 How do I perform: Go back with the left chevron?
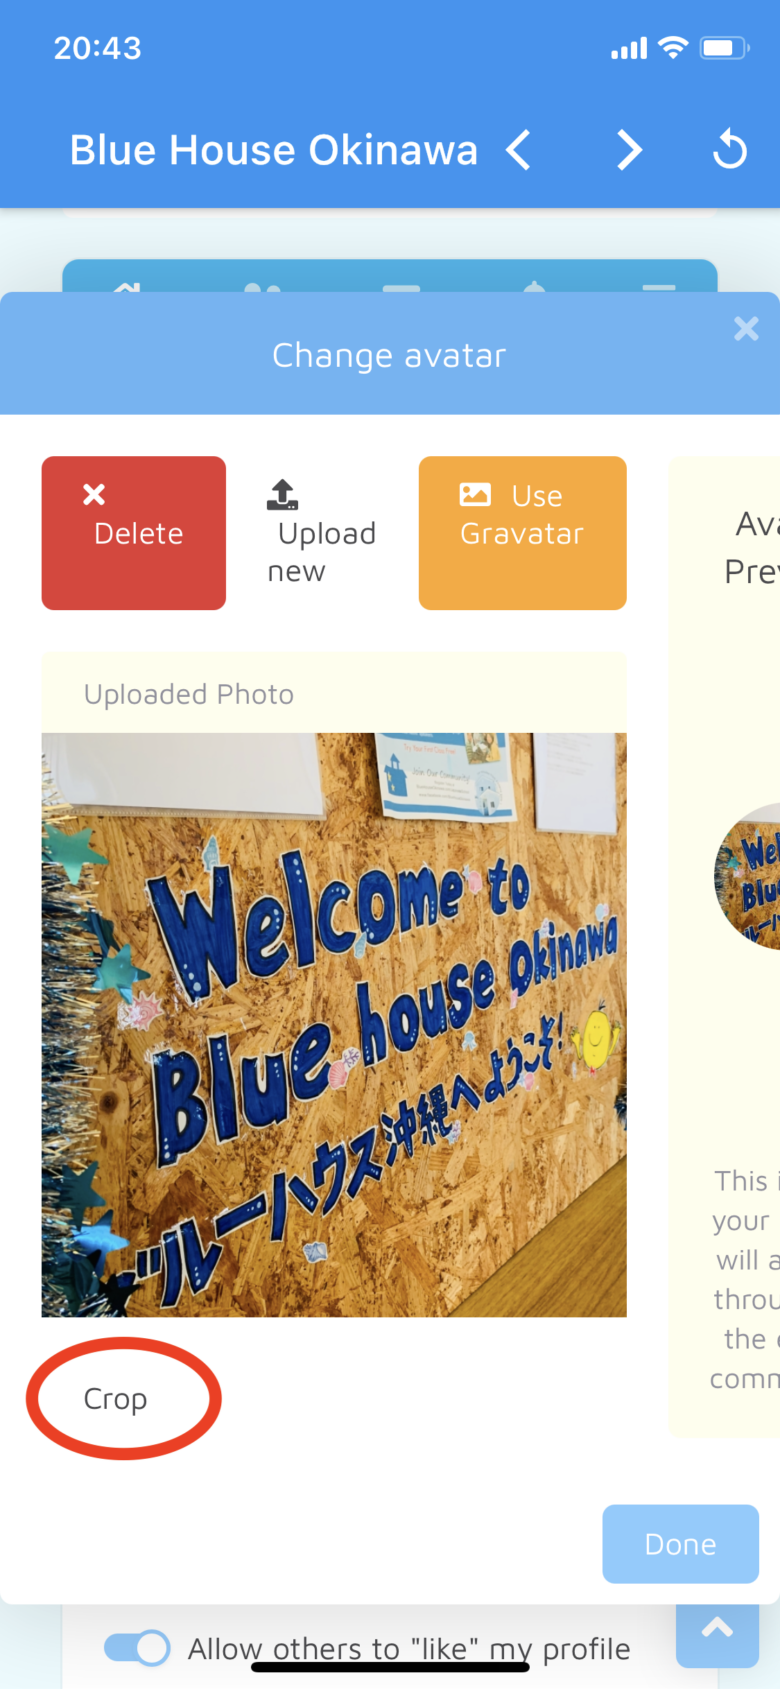tap(518, 151)
